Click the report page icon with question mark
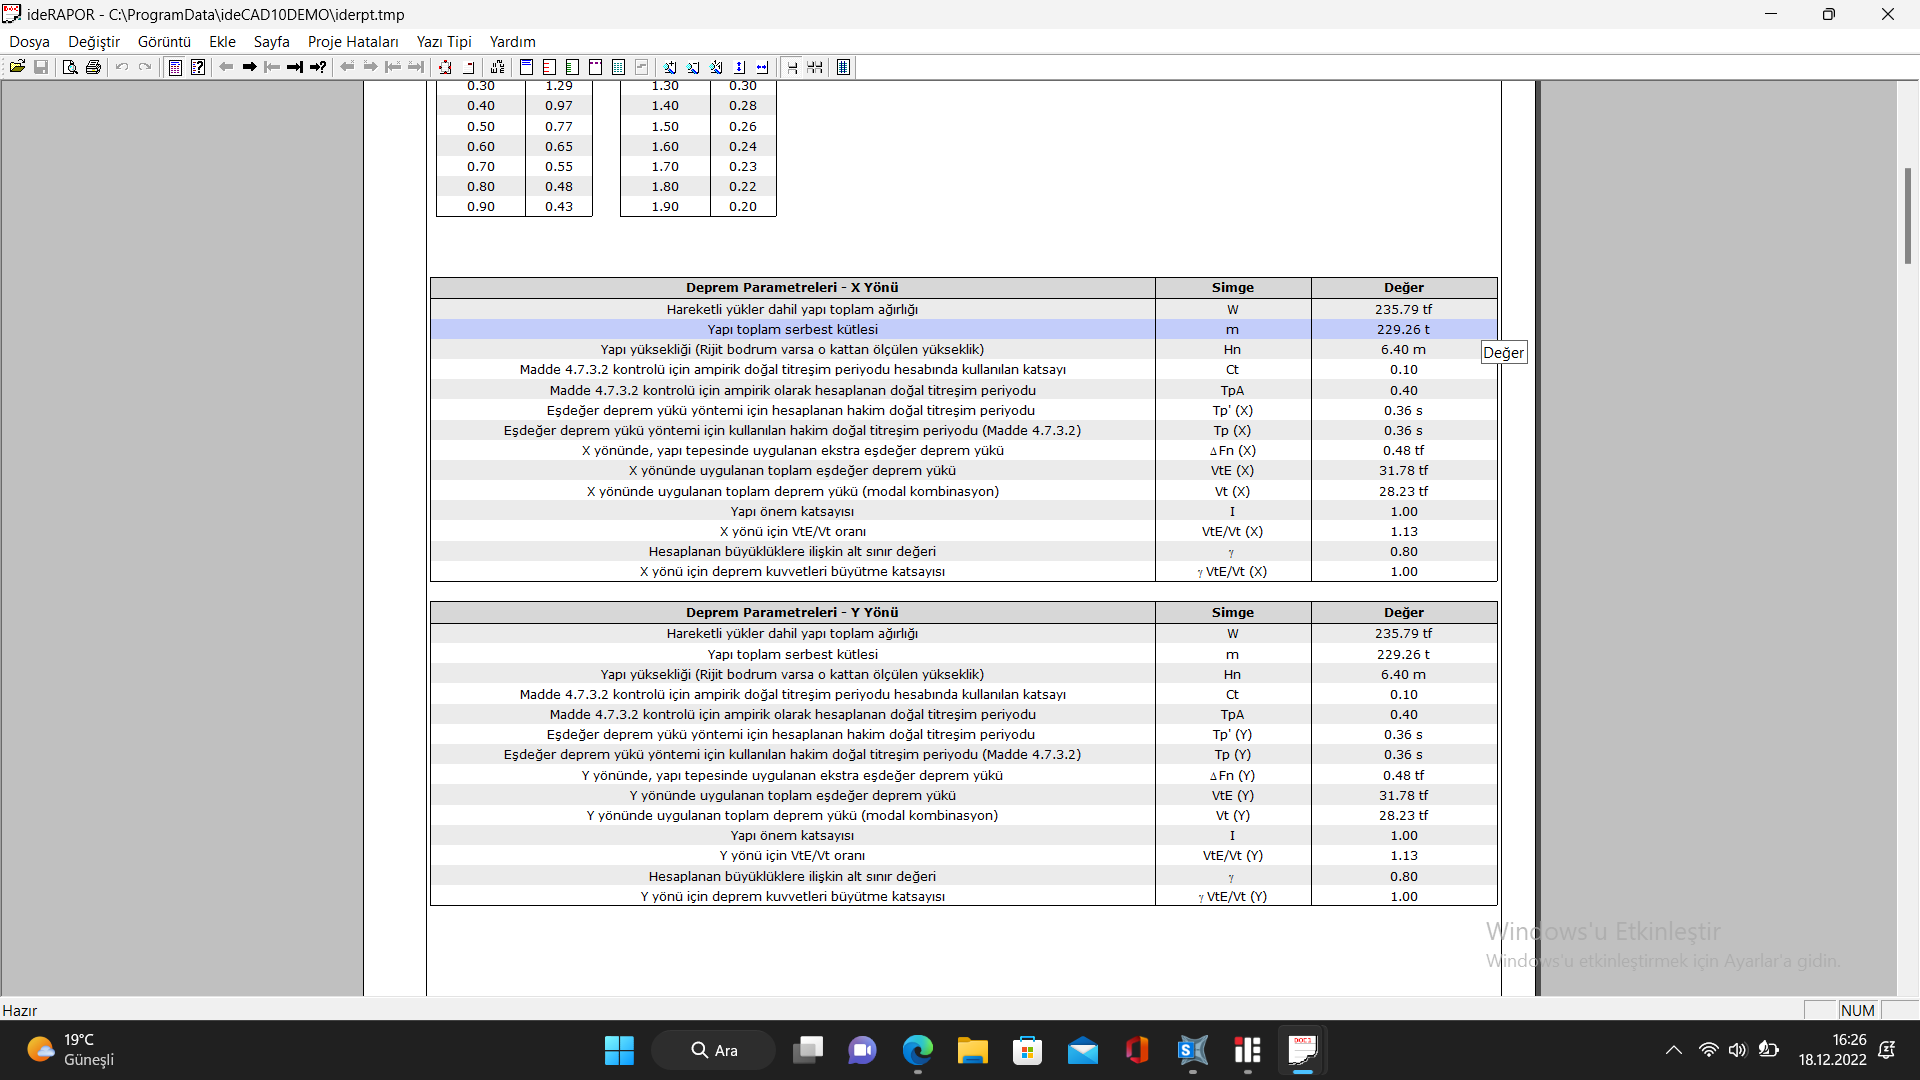The height and width of the screenshot is (1080, 1920). tap(198, 67)
